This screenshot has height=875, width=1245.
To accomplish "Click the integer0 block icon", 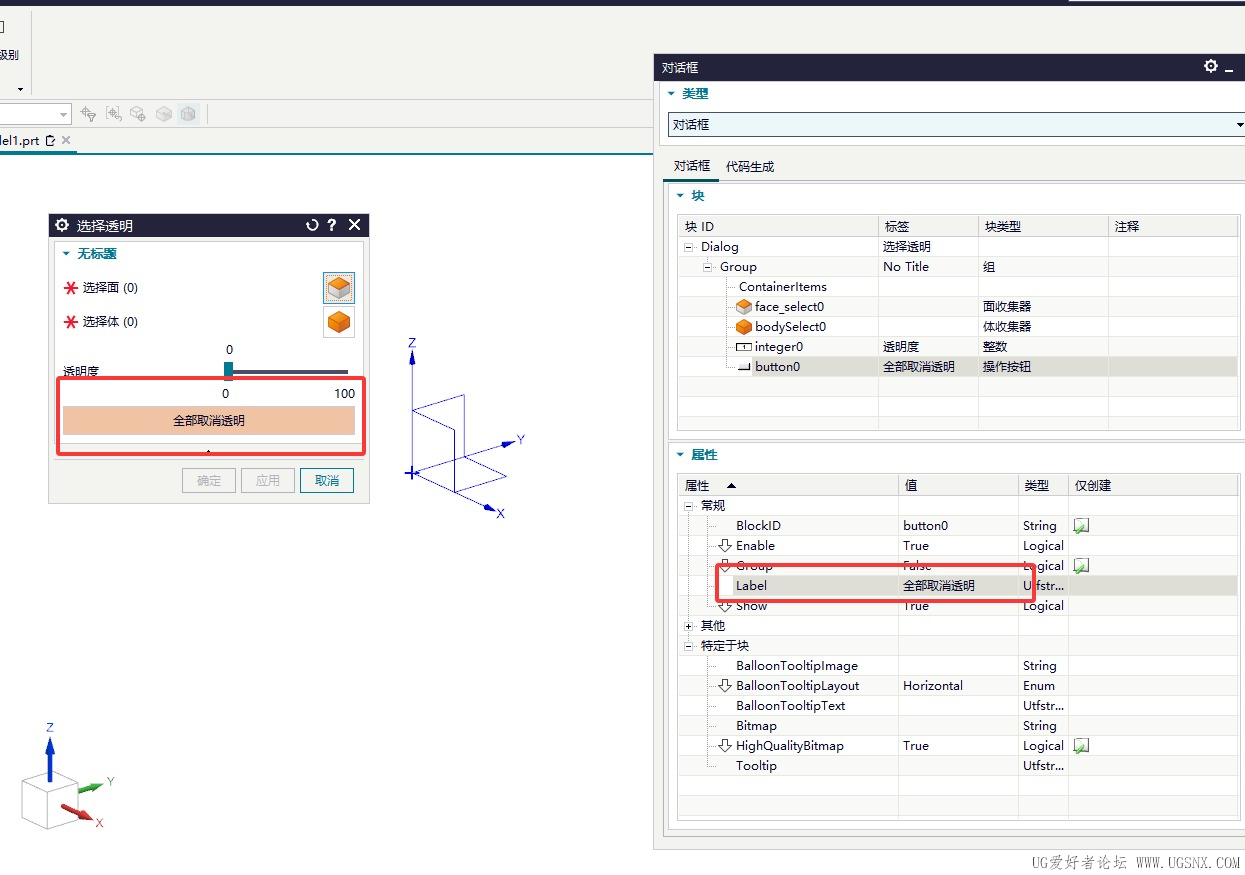I will (x=744, y=347).
